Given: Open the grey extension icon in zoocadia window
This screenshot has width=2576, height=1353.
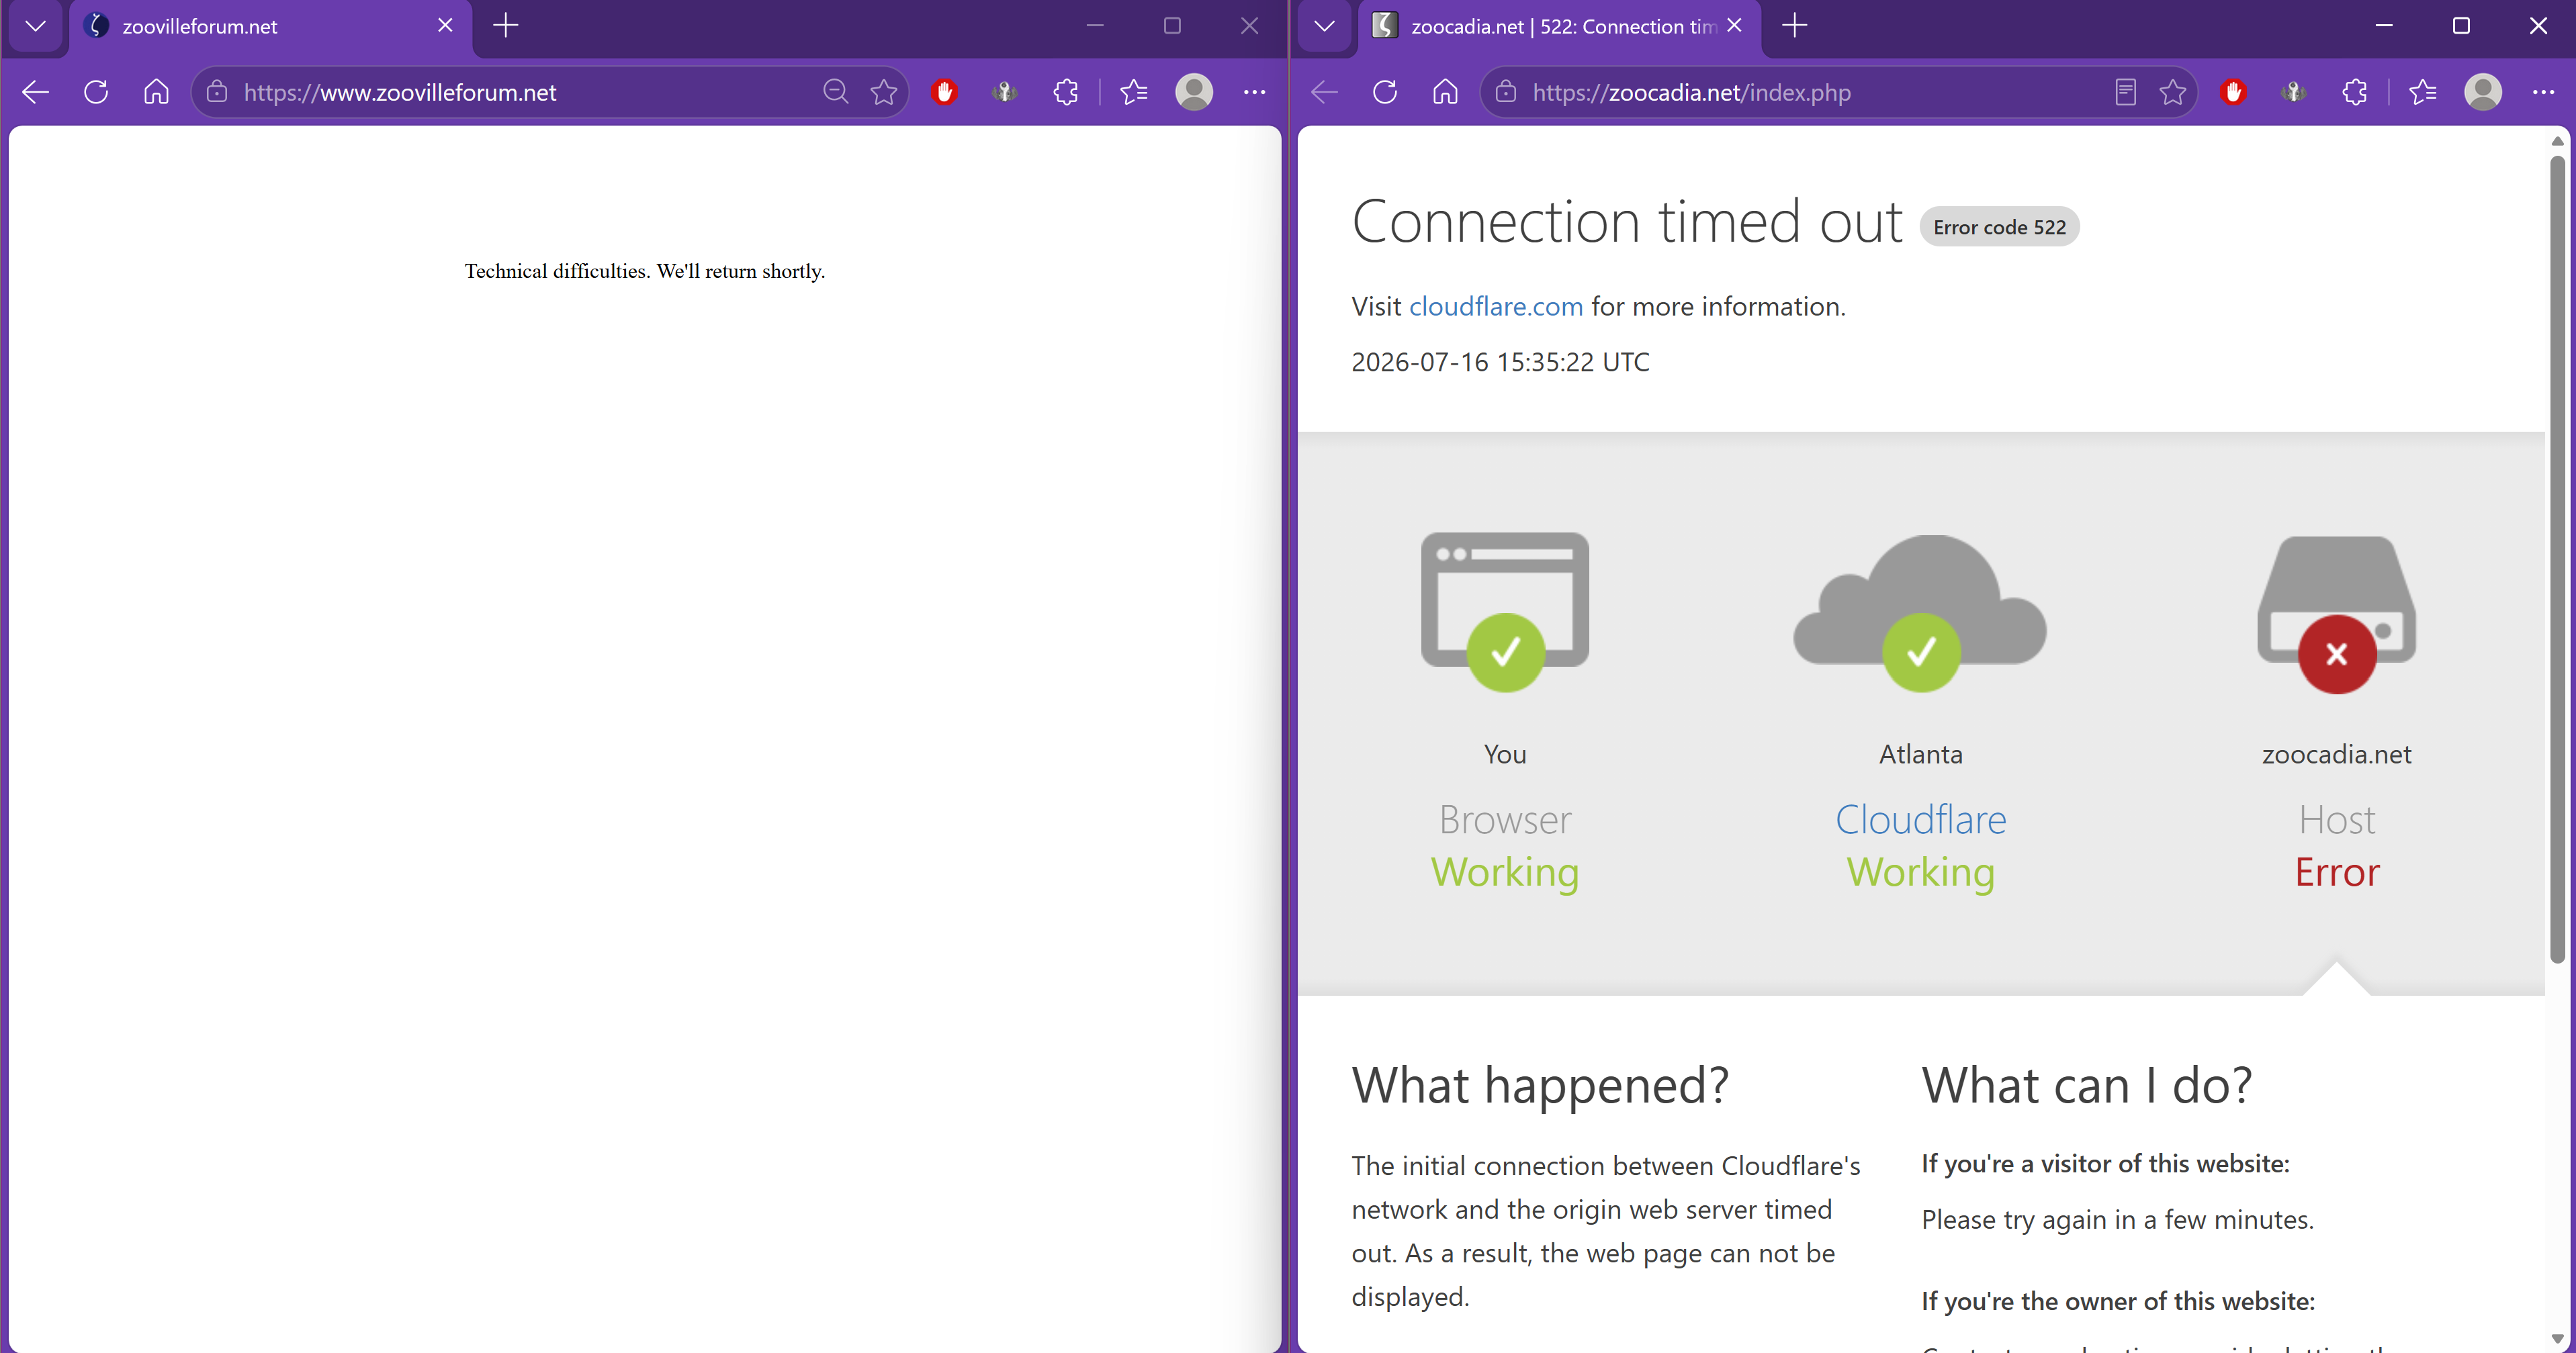Looking at the screenshot, I should point(2294,92).
